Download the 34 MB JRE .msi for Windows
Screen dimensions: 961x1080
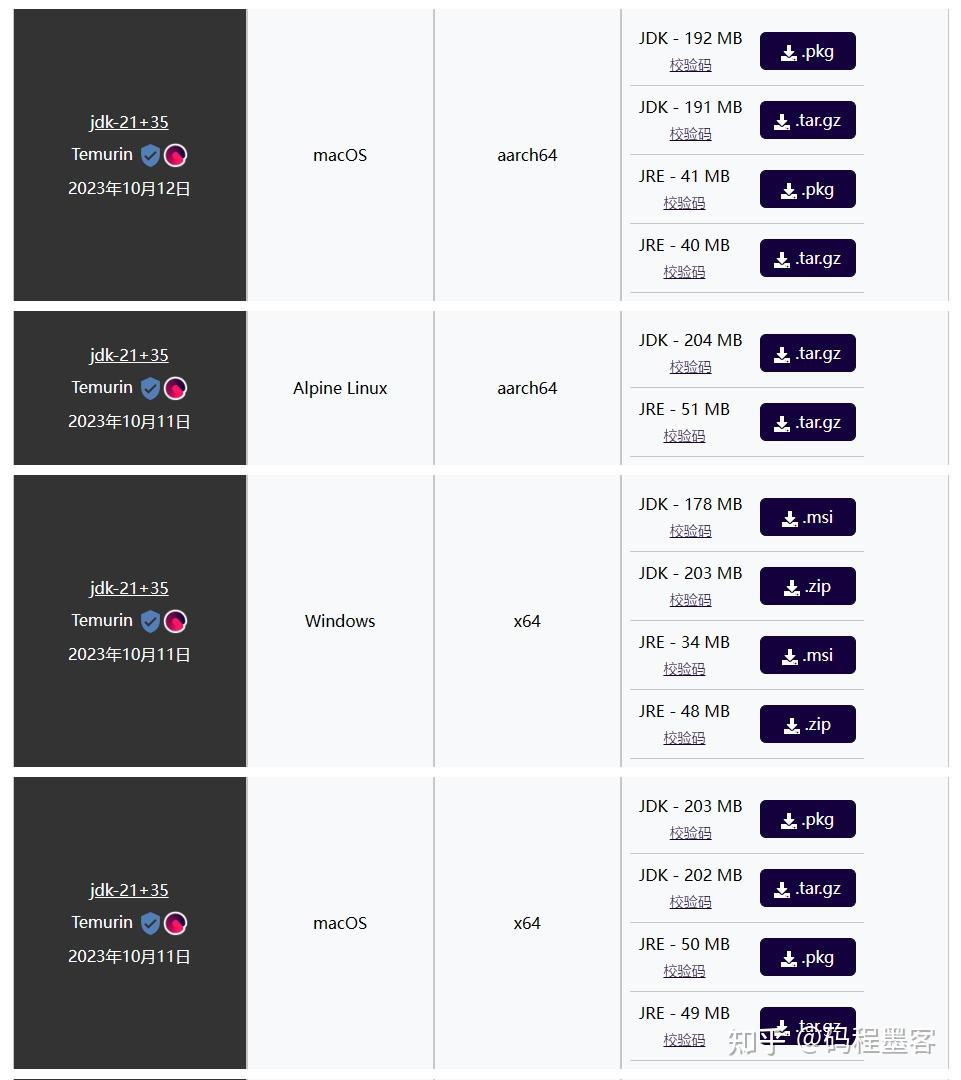pyautogui.click(x=807, y=656)
